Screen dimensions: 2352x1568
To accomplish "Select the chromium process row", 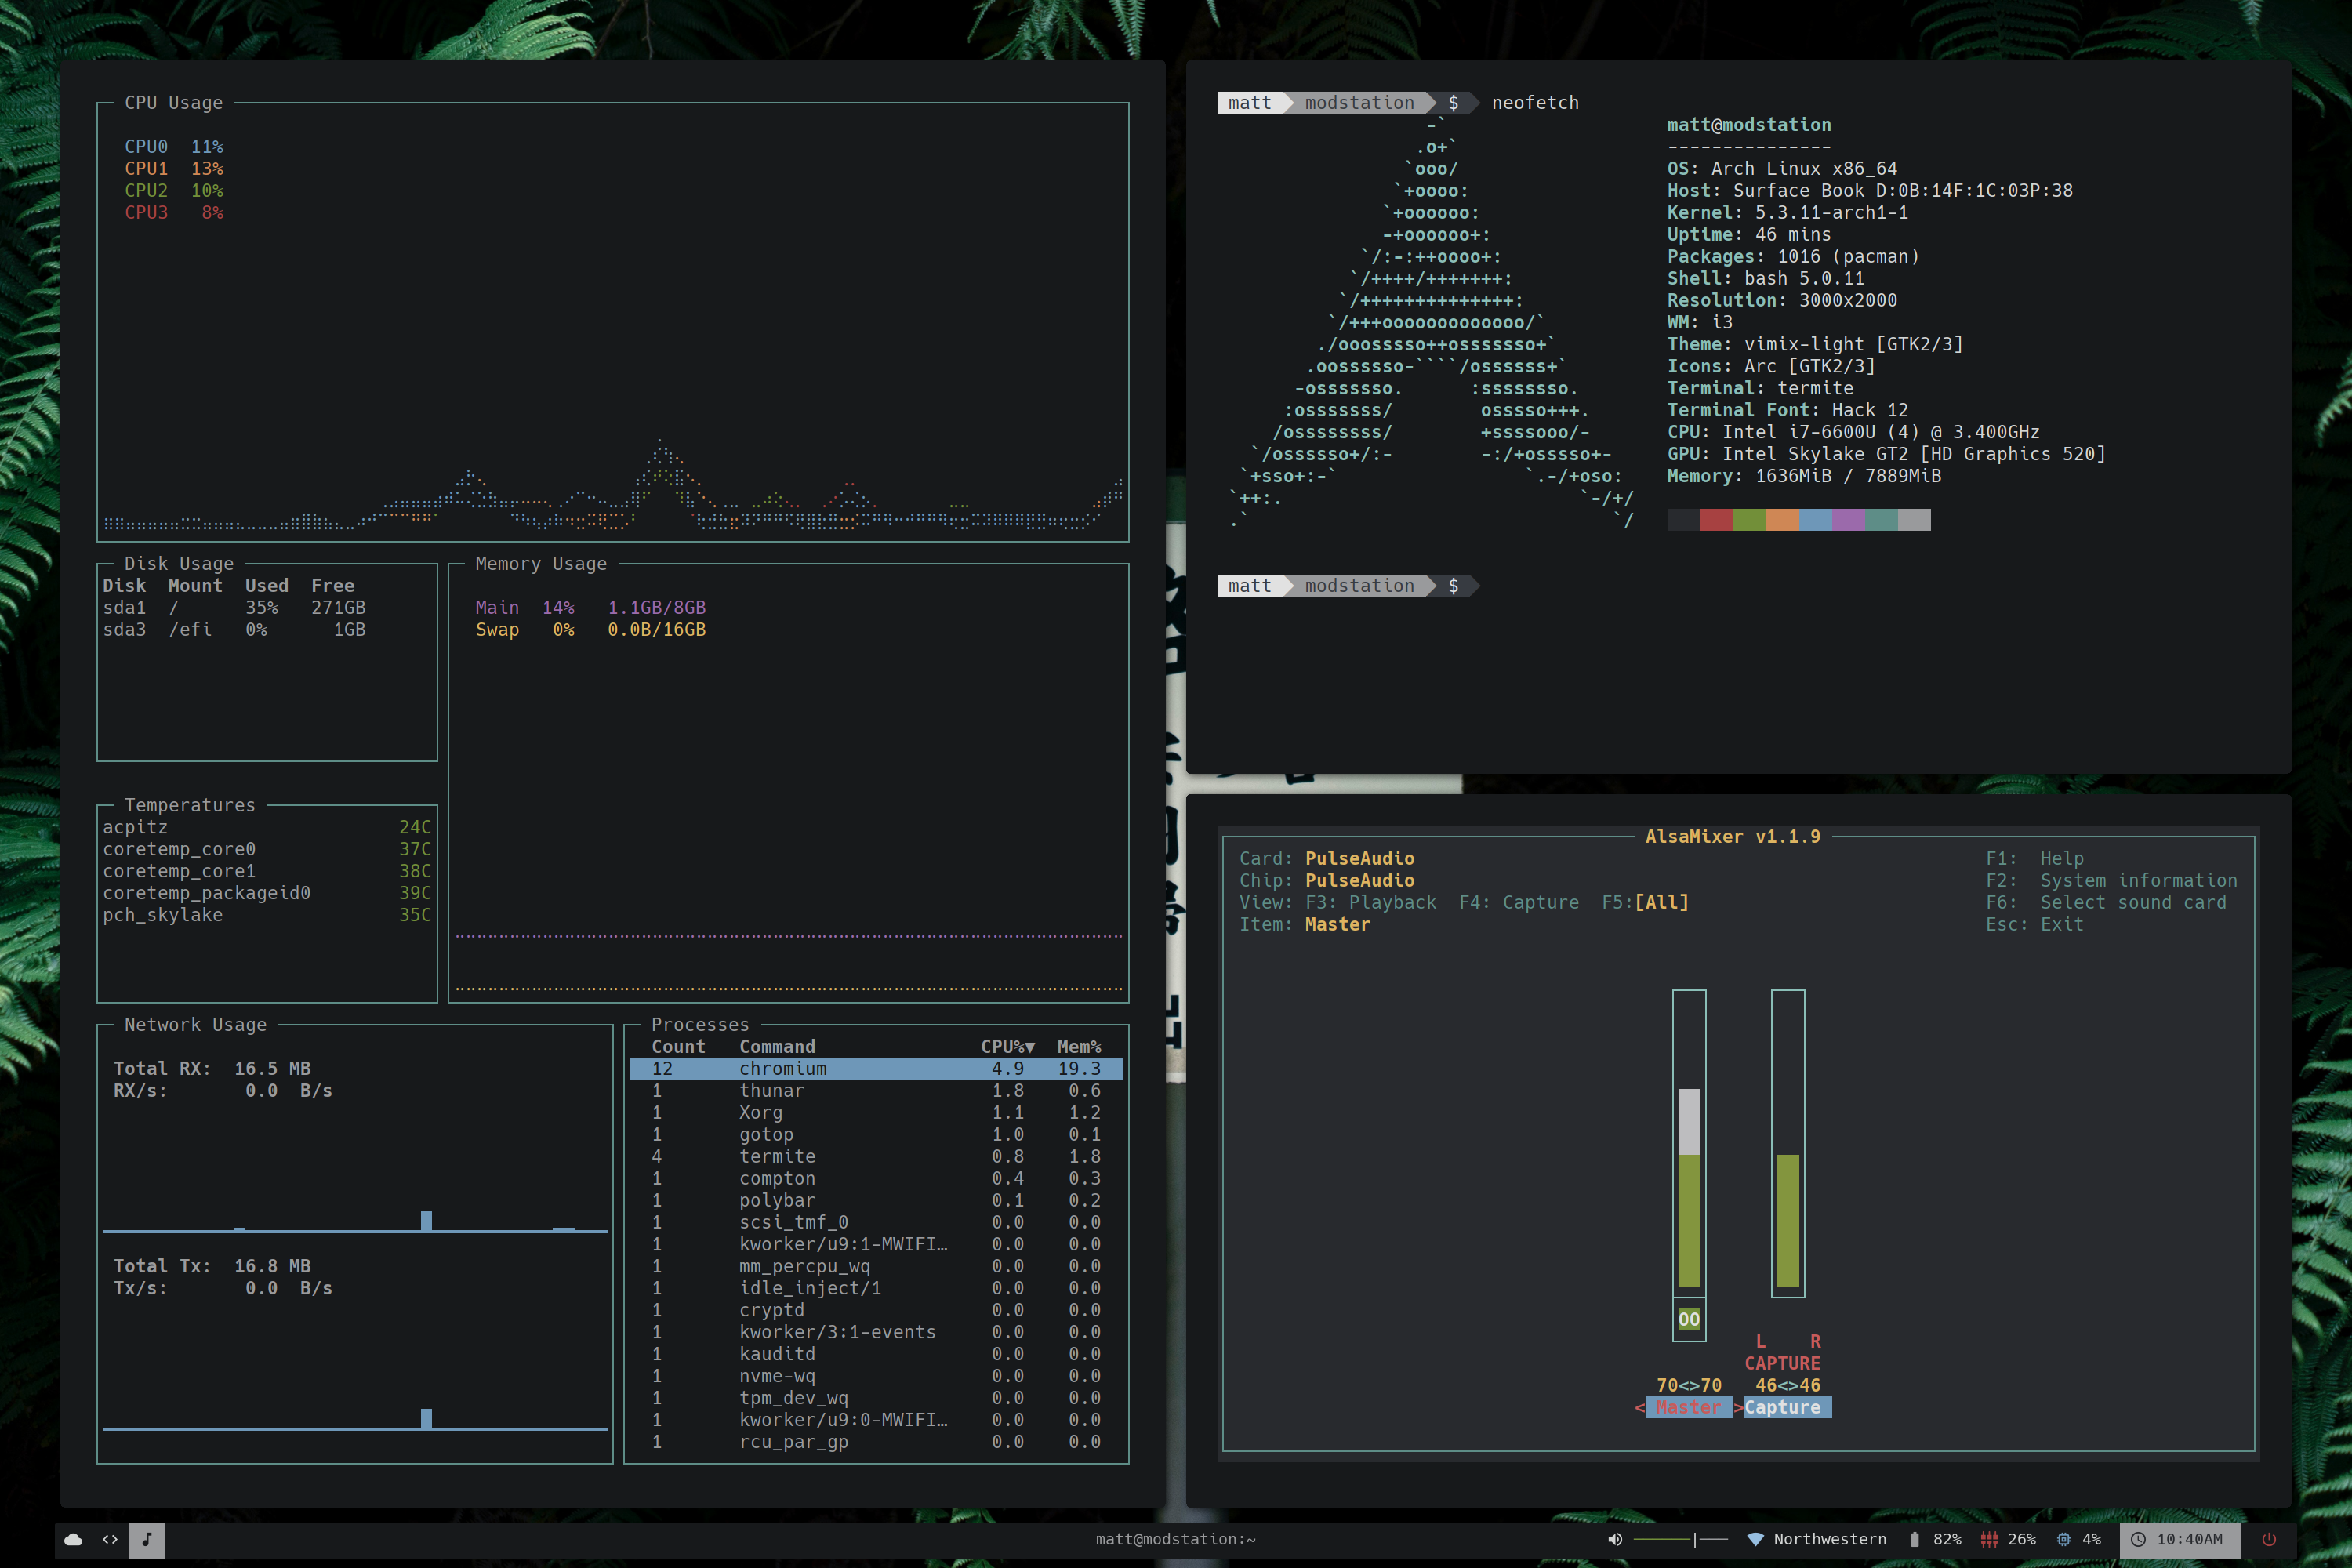I will click(876, 1069).
